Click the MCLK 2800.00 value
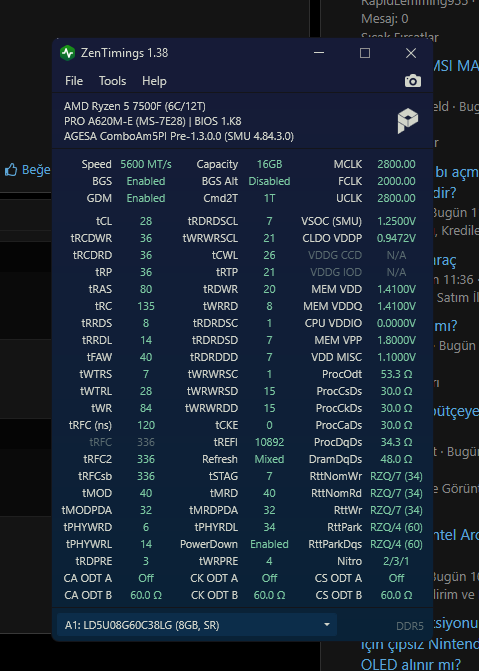 pos(396,164)
